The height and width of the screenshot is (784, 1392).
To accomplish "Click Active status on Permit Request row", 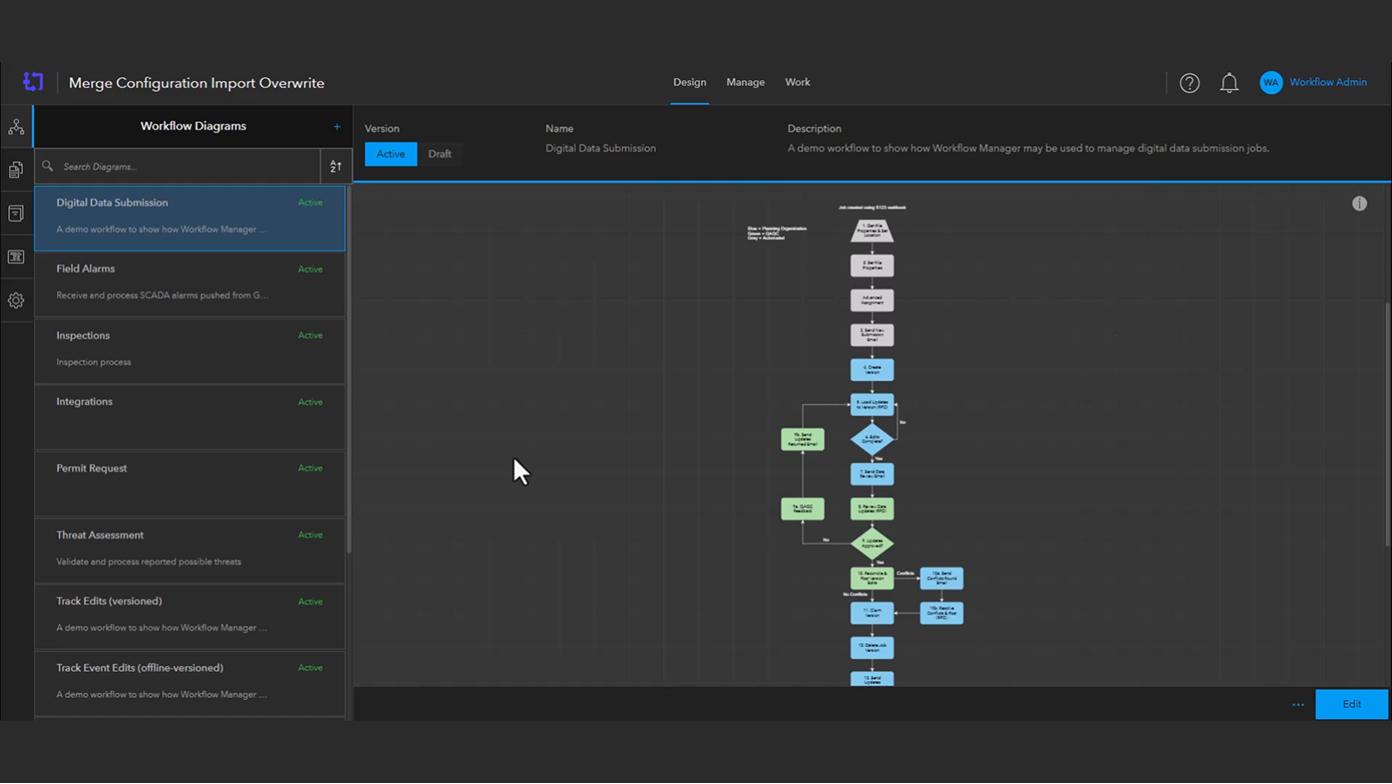I will pyautogui.click(x=310, y=468).
